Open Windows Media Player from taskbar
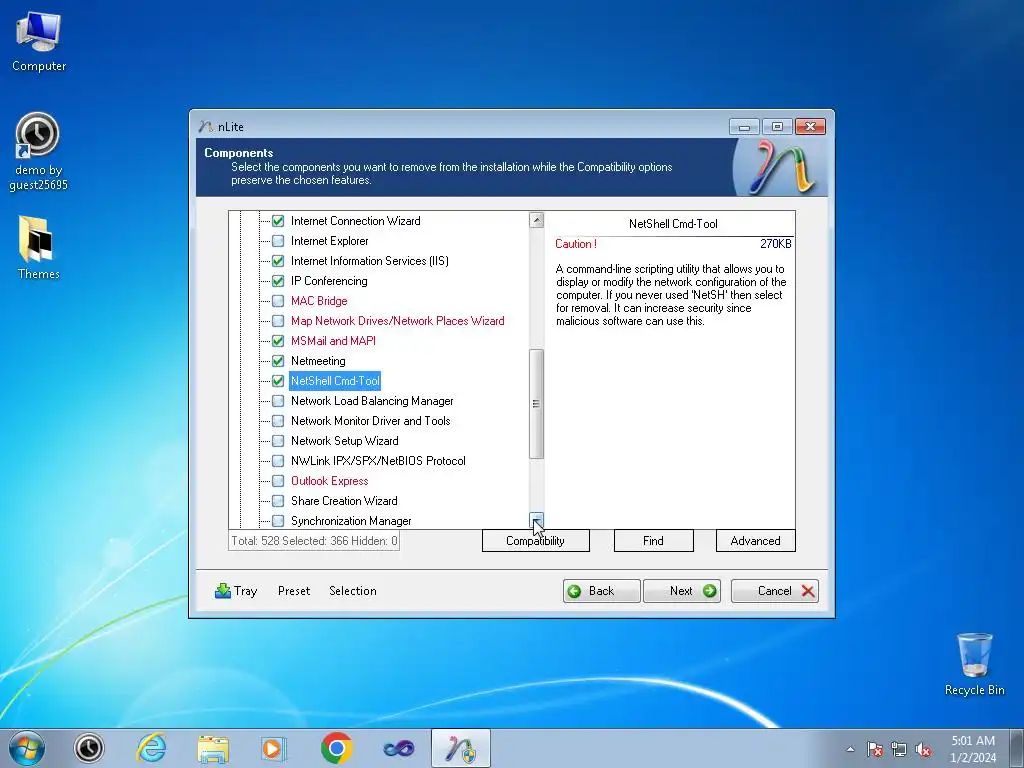 (274, 748)
